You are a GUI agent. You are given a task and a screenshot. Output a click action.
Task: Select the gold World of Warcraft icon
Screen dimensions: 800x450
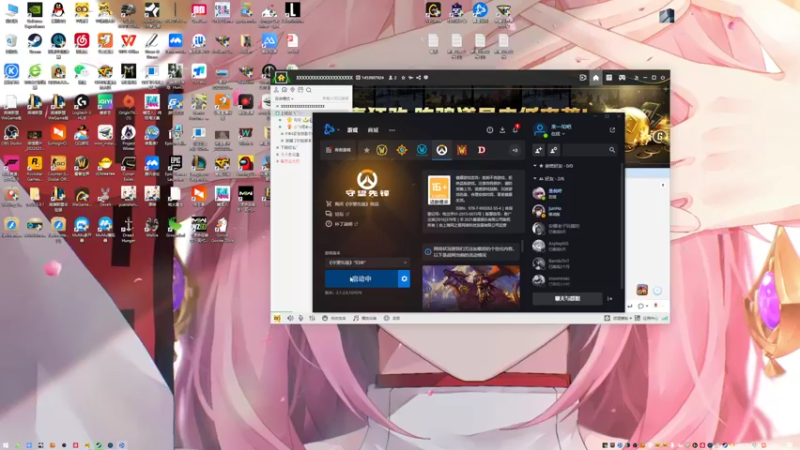382,150
